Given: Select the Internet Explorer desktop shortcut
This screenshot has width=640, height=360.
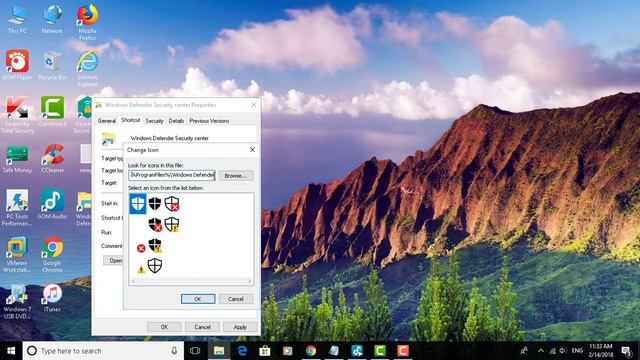Looking at the screenshot, I should 87,69.
